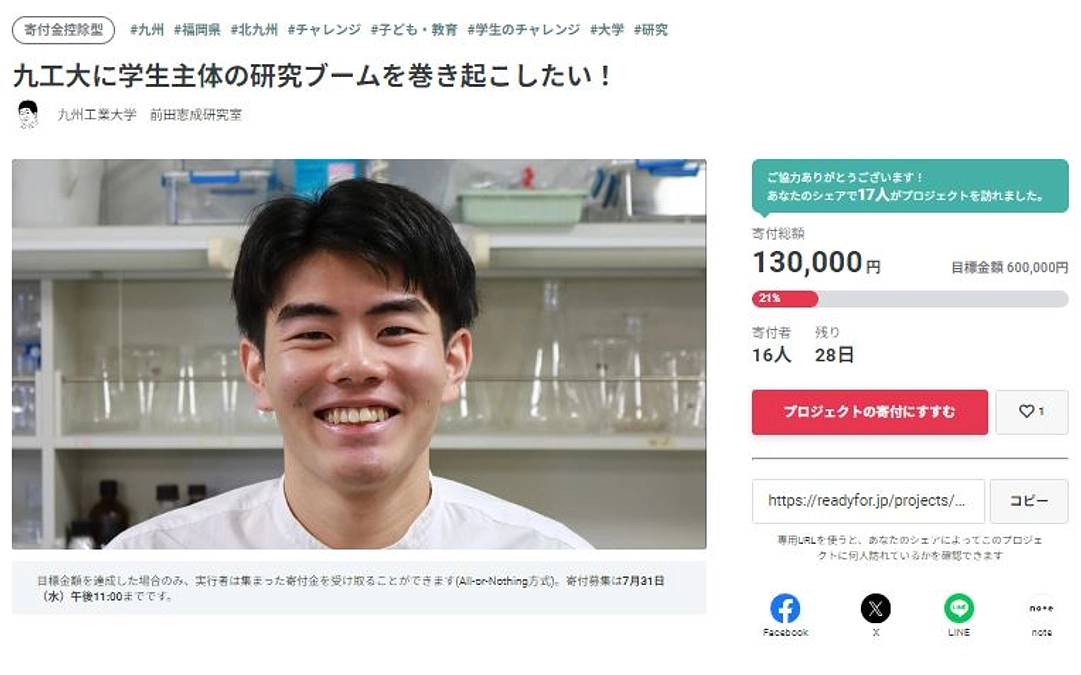Copy the project URL using コピー
This screenshot has height=675, width=1081.
[x=1029, y=501]
